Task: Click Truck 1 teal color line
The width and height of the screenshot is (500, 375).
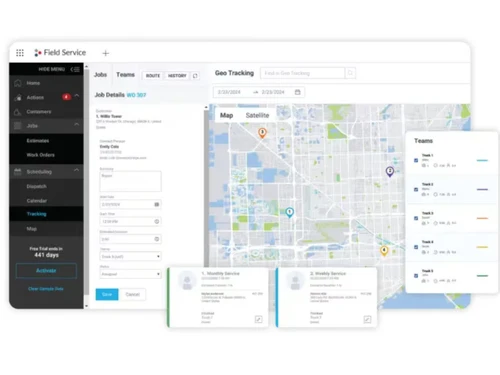Action: 482,160
